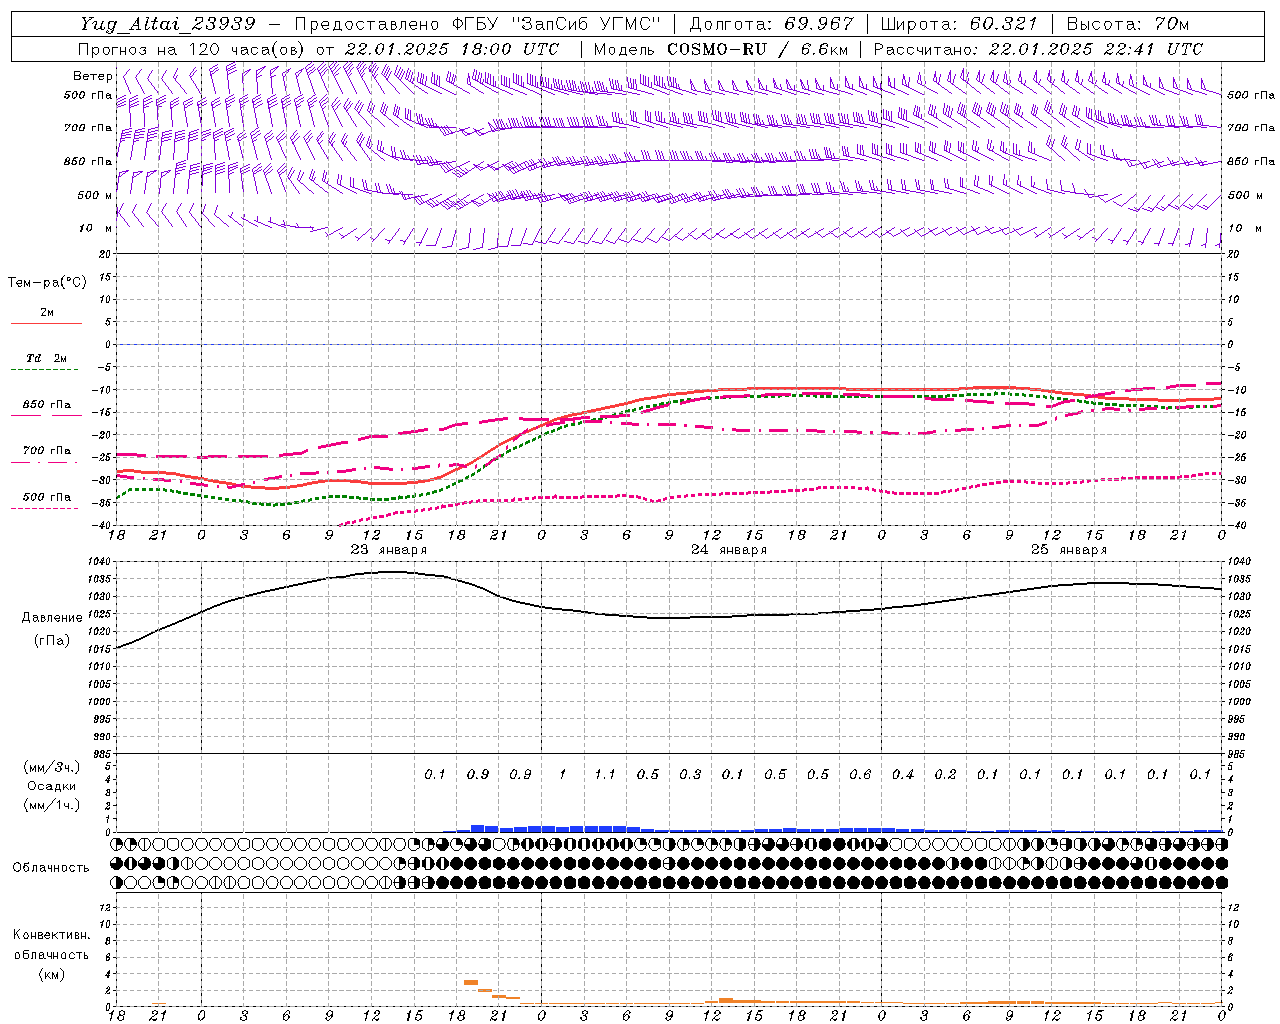Select the "Тем-ра(°C)" temperature axis title
Screen dimensions: 1280x1024
[x=47, y=283]
